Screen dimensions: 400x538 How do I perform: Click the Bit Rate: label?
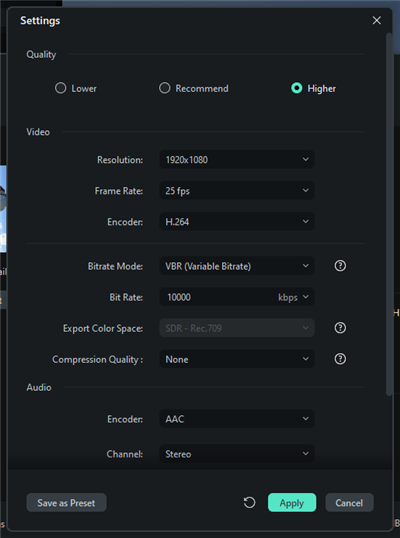[x=126, y=297]
